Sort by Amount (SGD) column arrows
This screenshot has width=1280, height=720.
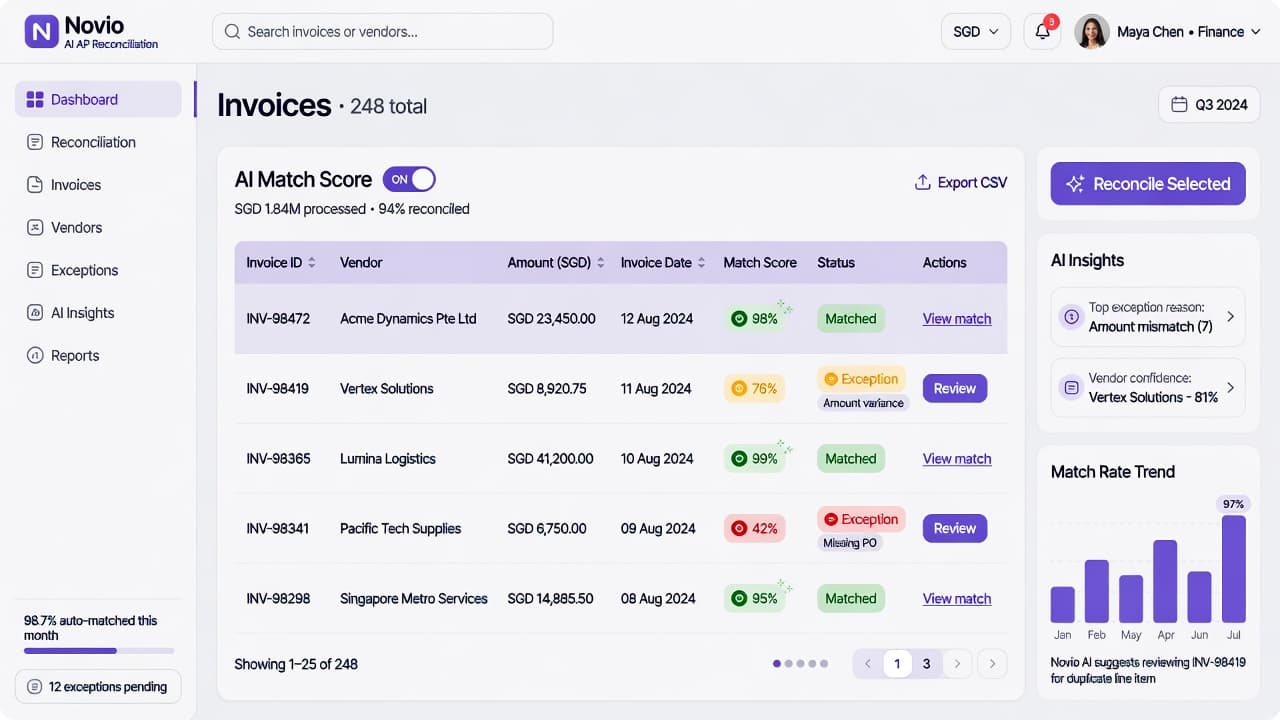601,263
